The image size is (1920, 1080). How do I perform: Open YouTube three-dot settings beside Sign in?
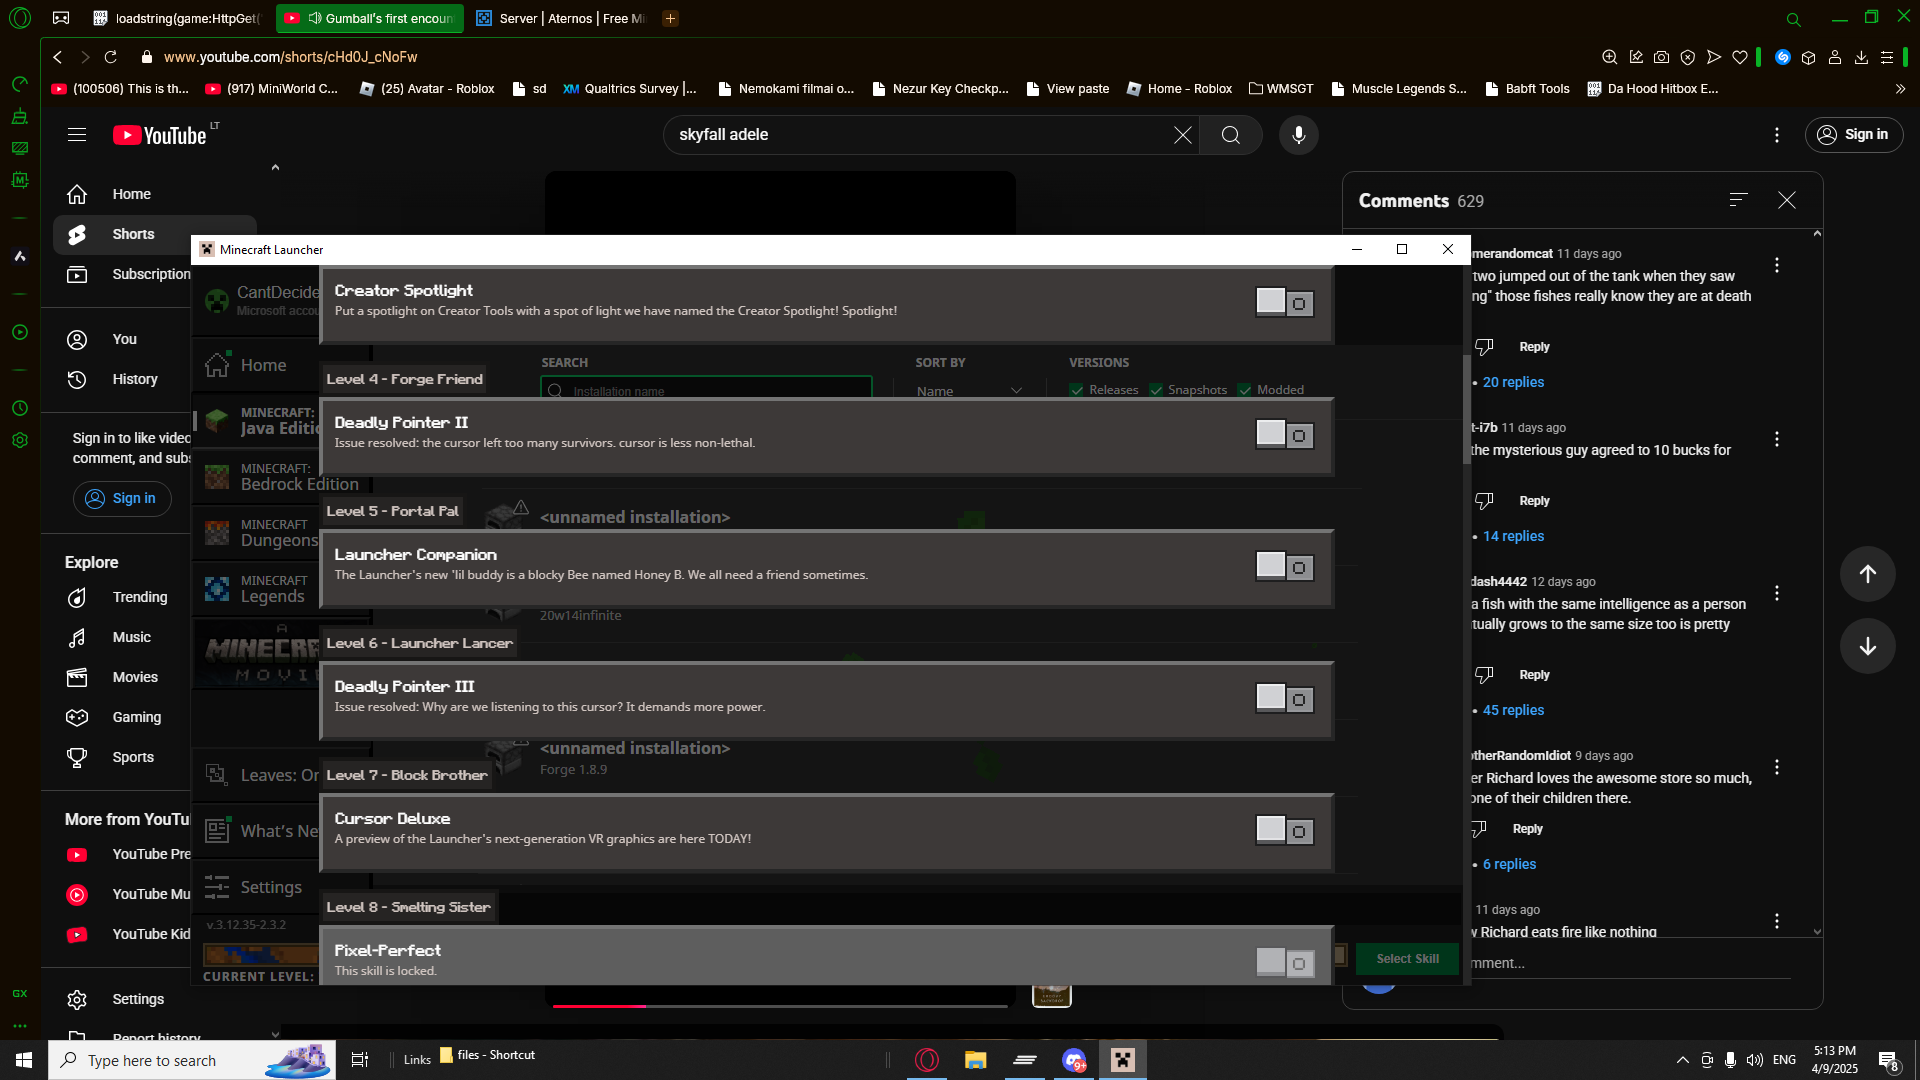(x=1777, y=135)
